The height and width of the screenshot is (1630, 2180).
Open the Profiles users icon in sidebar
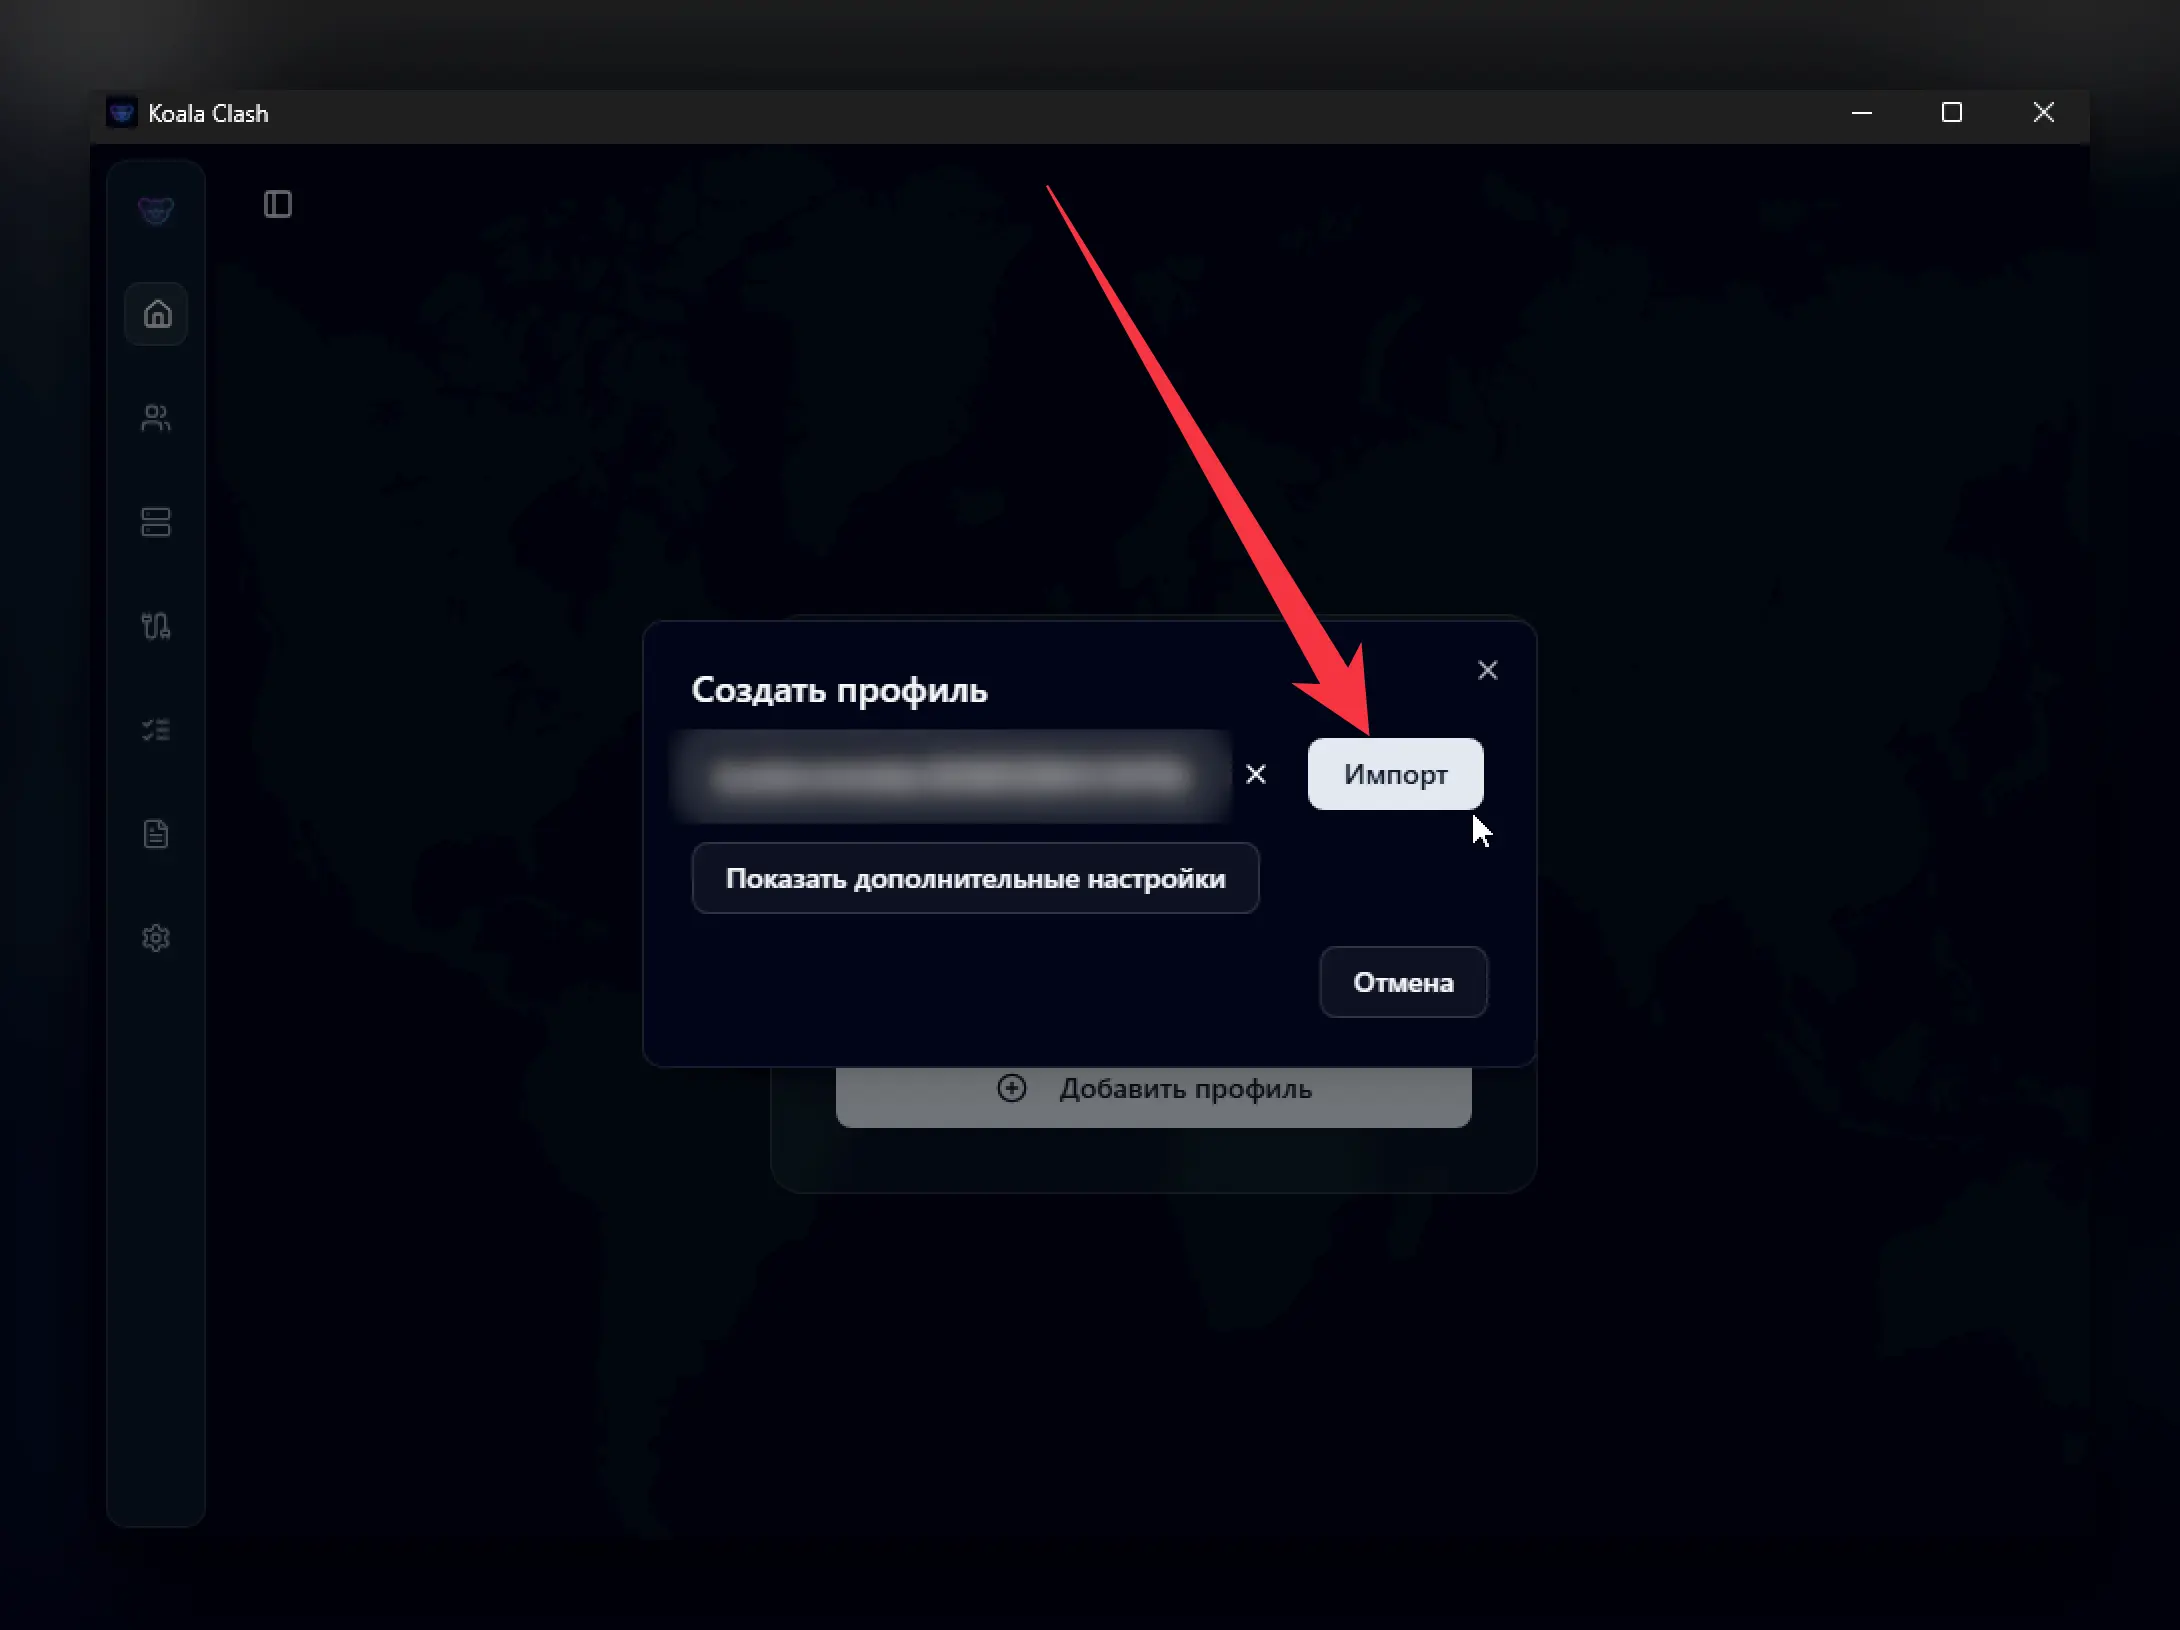point(156,418)
